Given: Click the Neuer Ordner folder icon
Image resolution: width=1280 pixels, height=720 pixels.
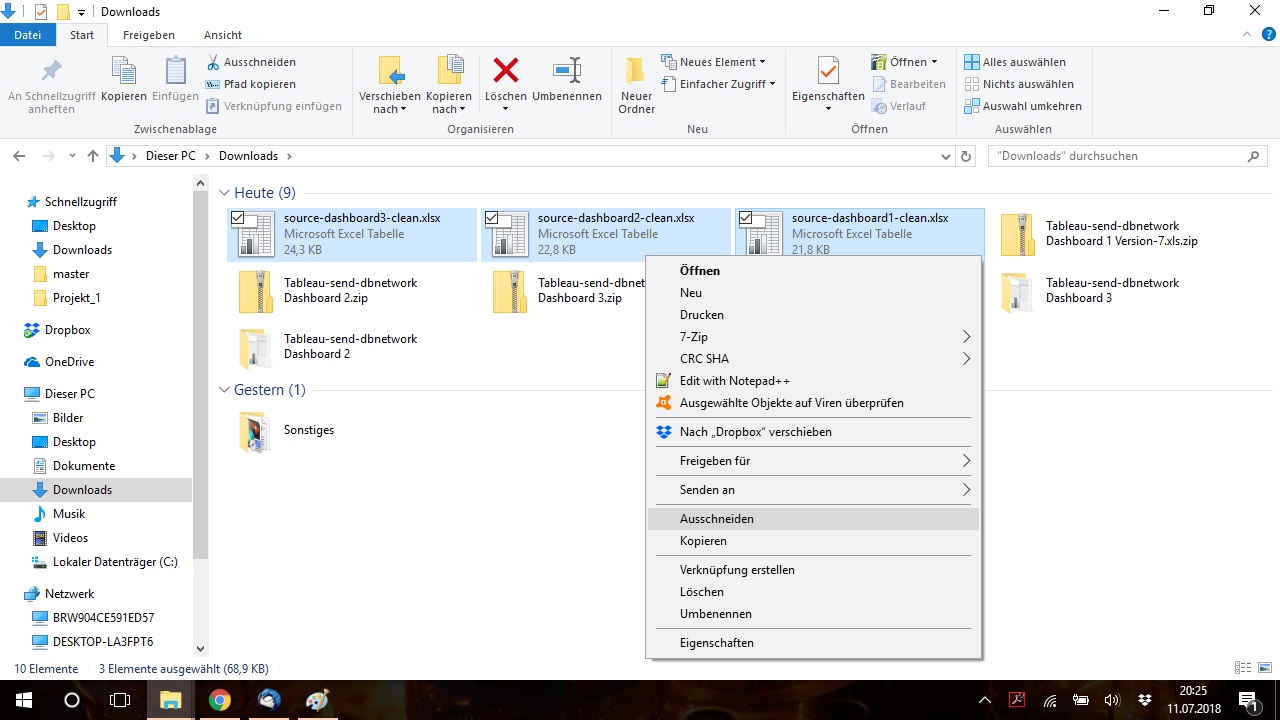Looking at the screenshot, I should [636, 72].
